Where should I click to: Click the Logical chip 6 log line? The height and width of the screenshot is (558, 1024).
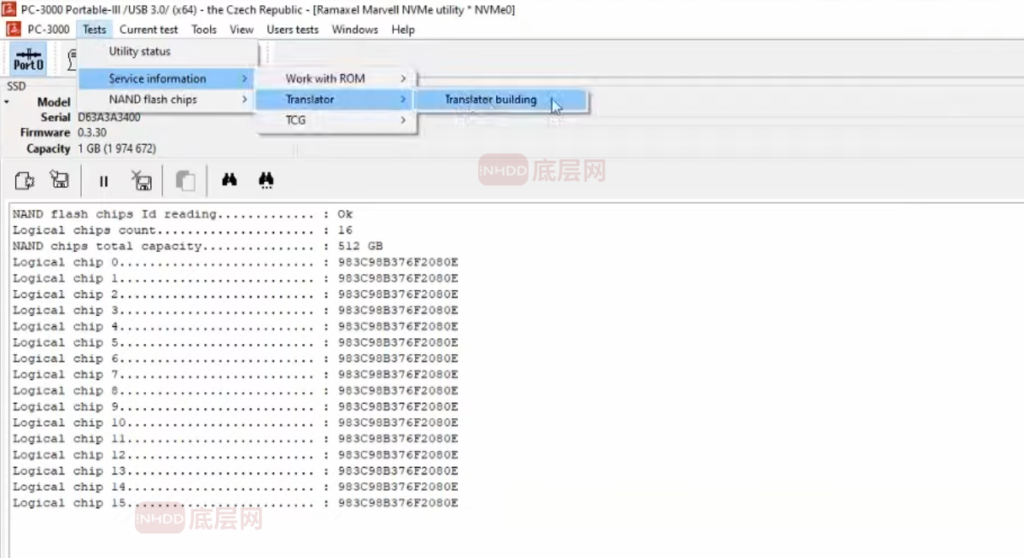click(x=235, y=359)
